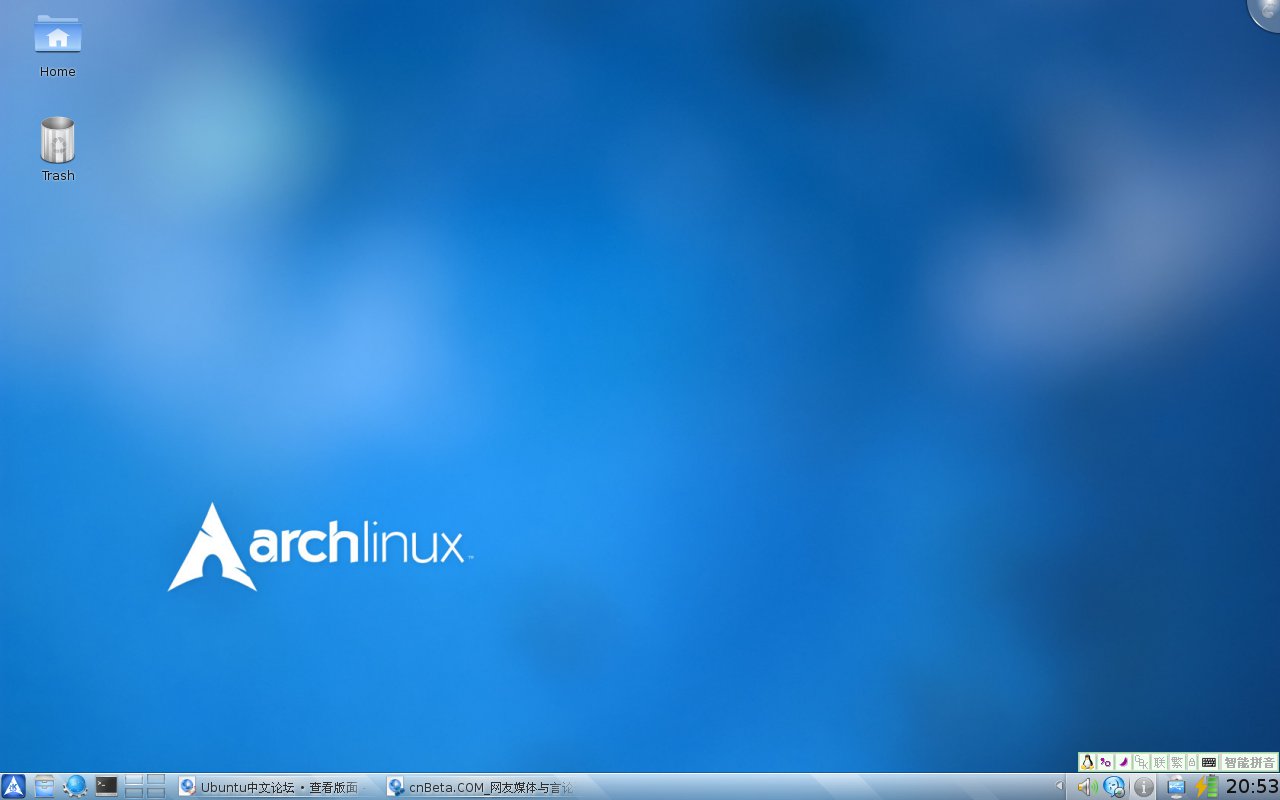1280x800 pixels.
Task: Open the Home folder desktop icon
Action: [x=57, y=46]
